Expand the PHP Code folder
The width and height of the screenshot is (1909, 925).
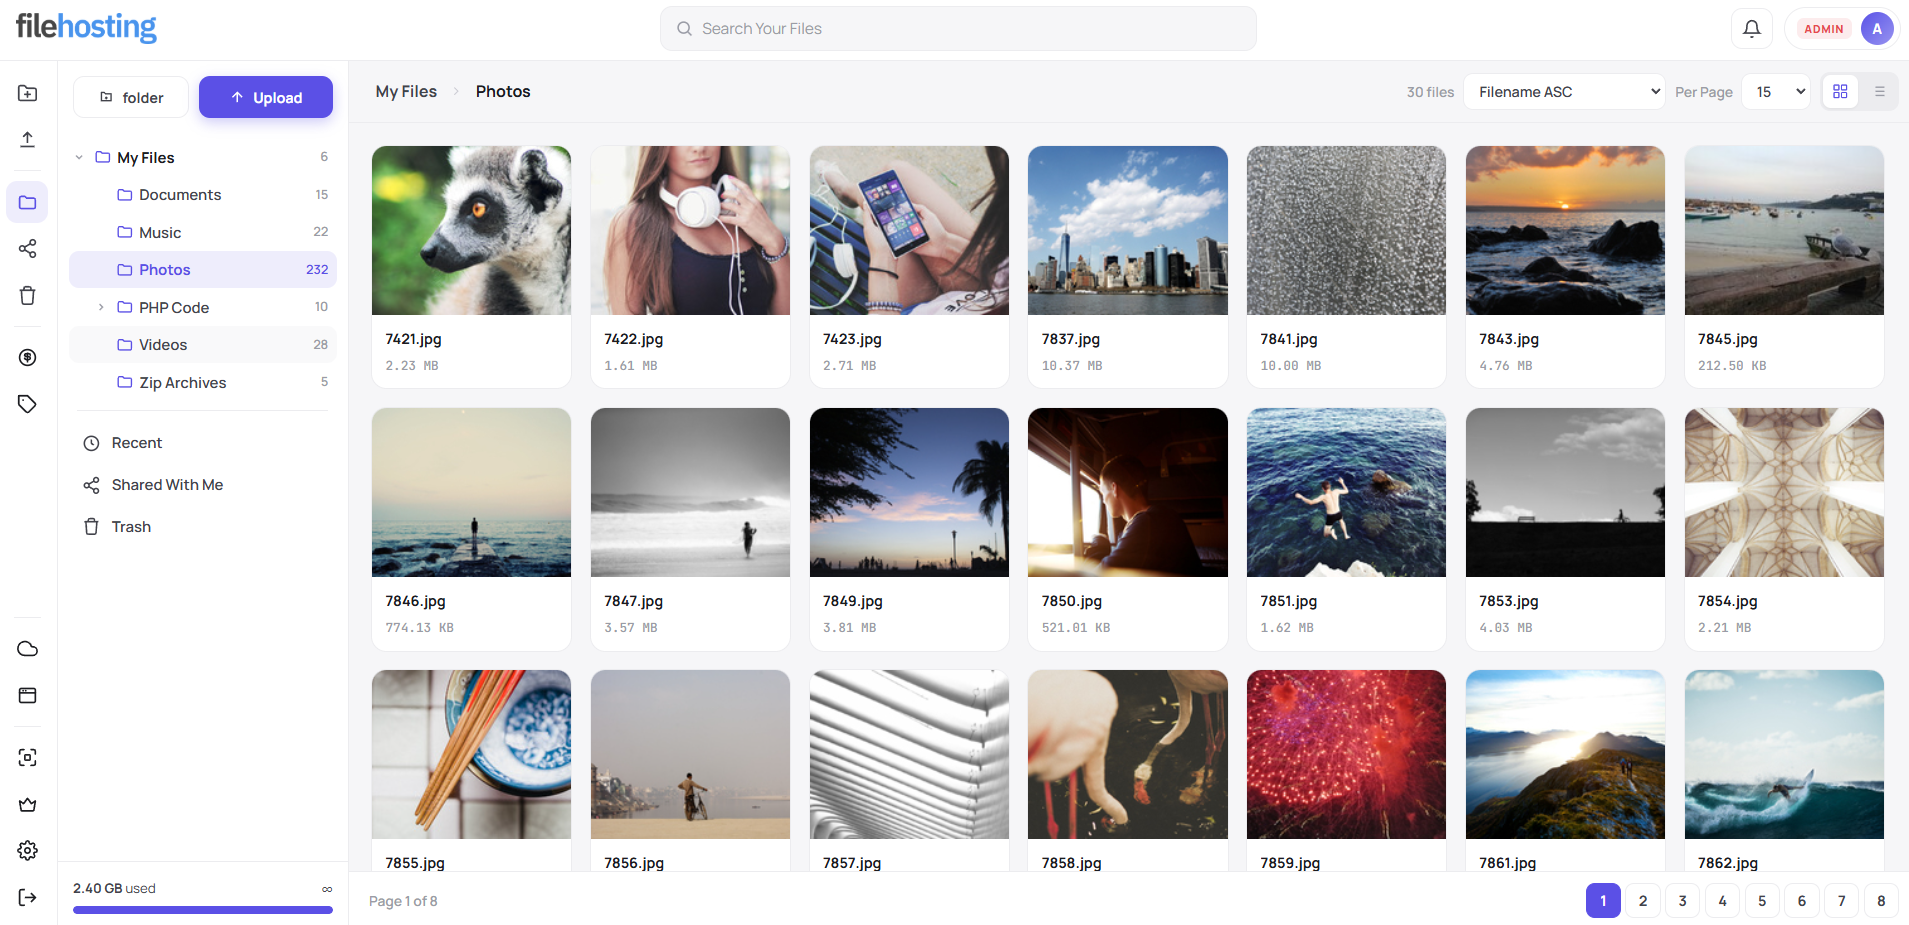coord(101,307)
